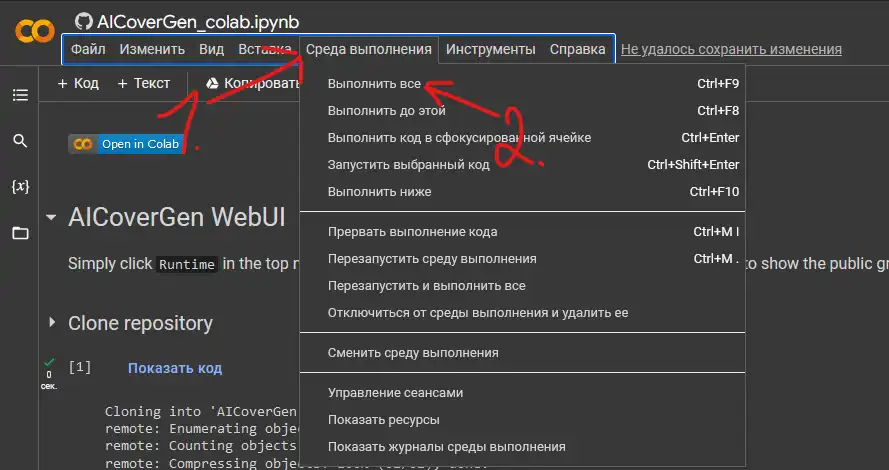Viewport: 889px width, 470px height.
Task: Expand the Clone repository section
Action: point(52,323)
